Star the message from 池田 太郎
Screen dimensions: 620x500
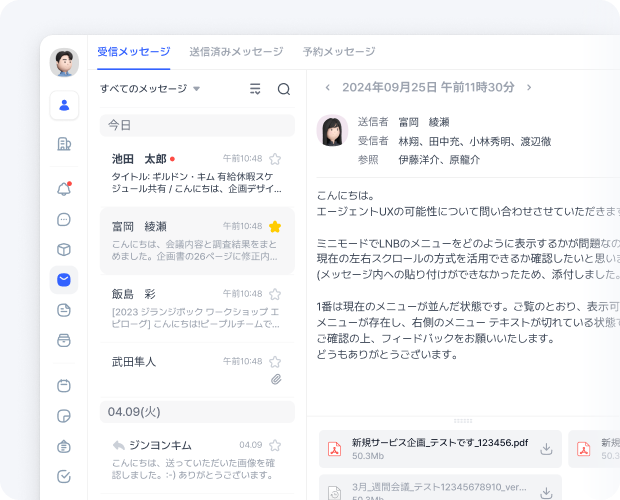coord(275,159)
